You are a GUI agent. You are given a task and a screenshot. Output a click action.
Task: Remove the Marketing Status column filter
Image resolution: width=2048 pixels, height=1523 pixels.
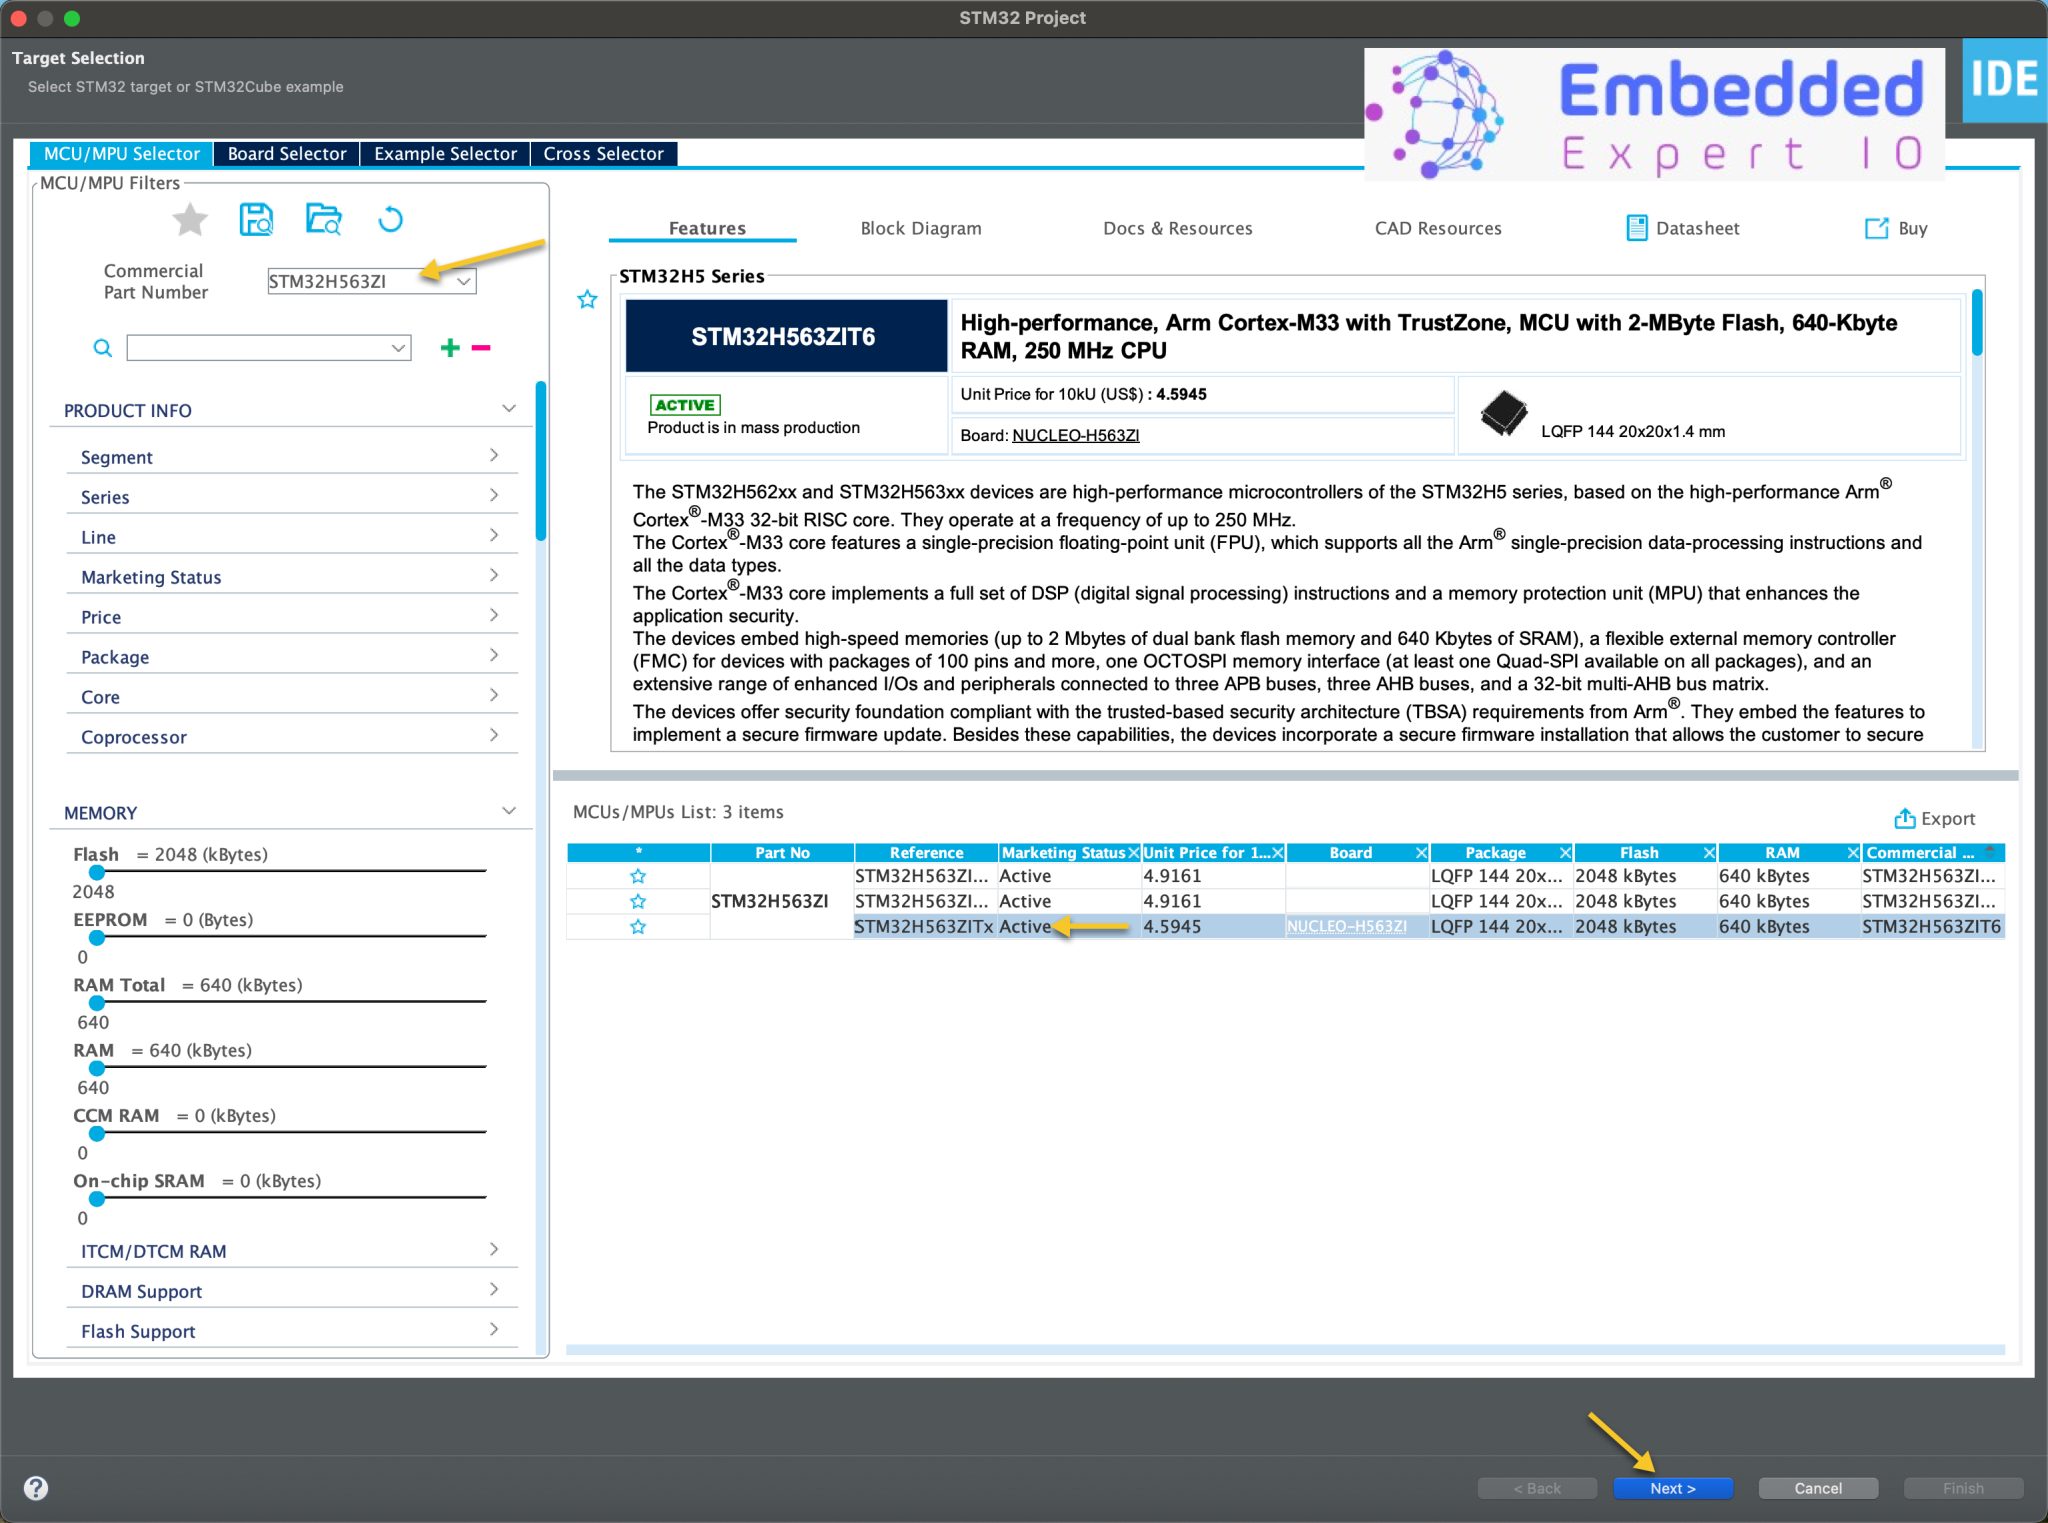point(1134,852)
